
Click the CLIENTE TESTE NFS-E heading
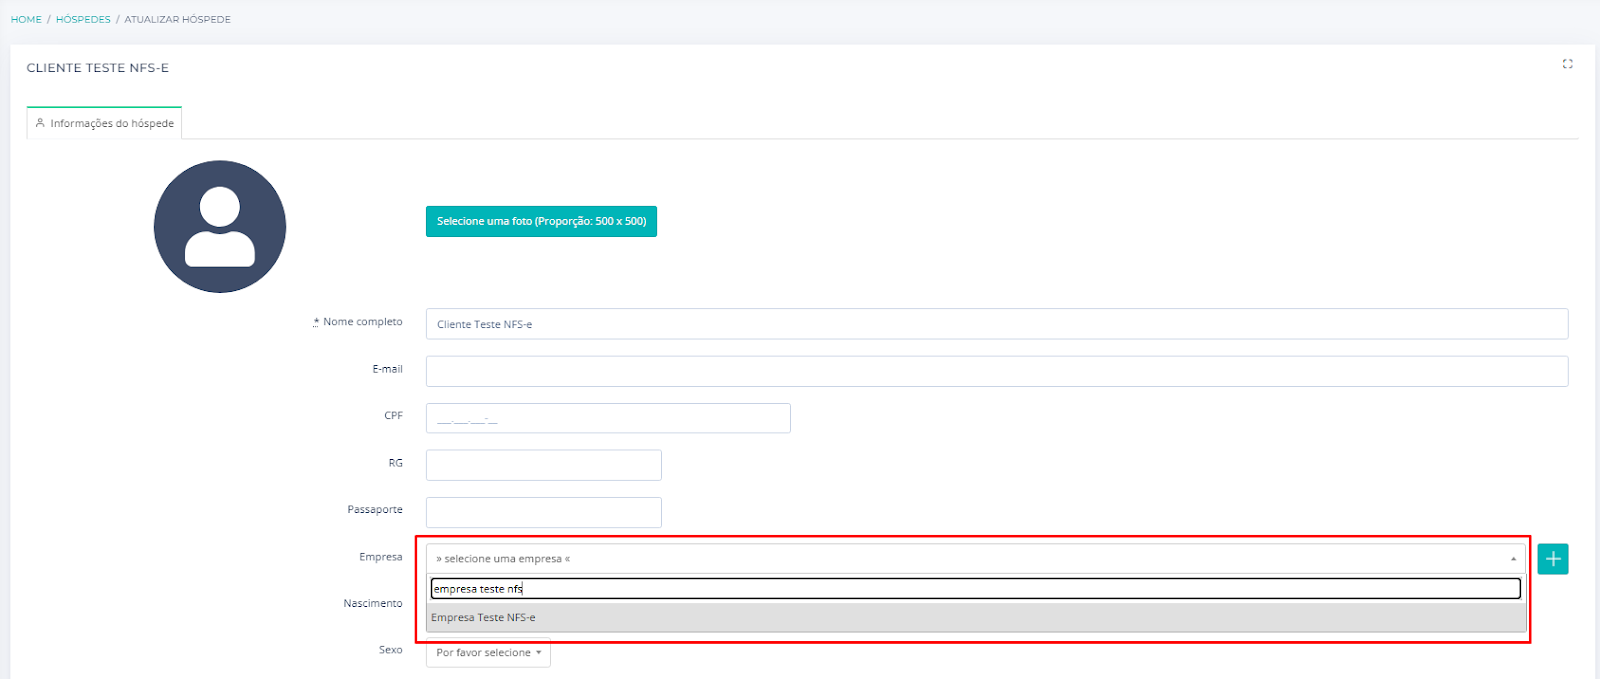(x=98, y=68)
